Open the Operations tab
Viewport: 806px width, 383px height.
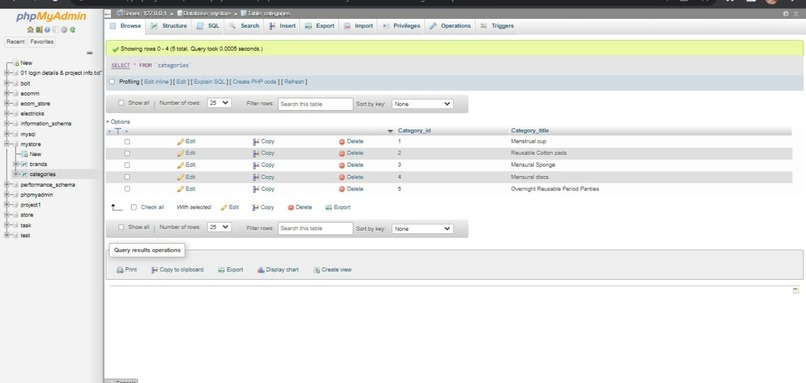pos(450,26)
